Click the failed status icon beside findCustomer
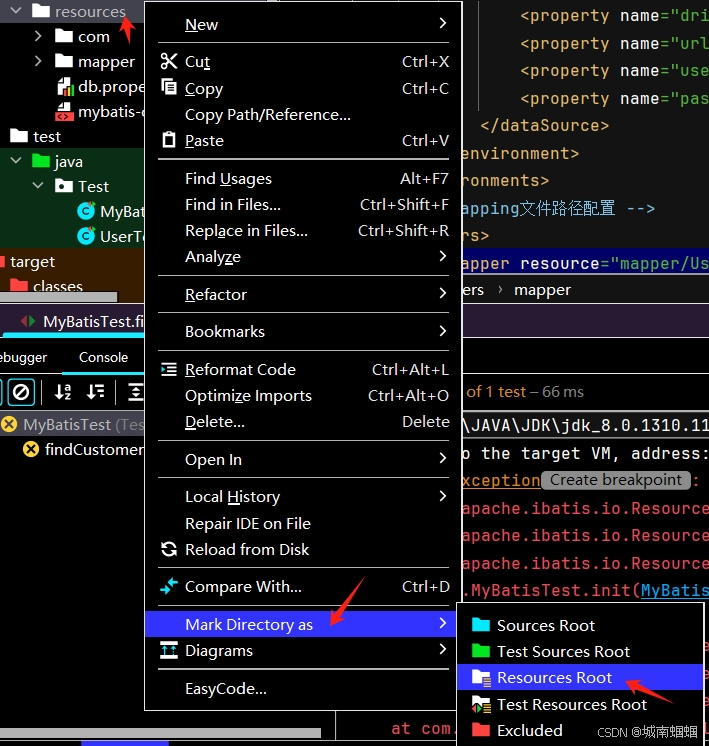The image size is (709, 746). (x=31, y=449)
